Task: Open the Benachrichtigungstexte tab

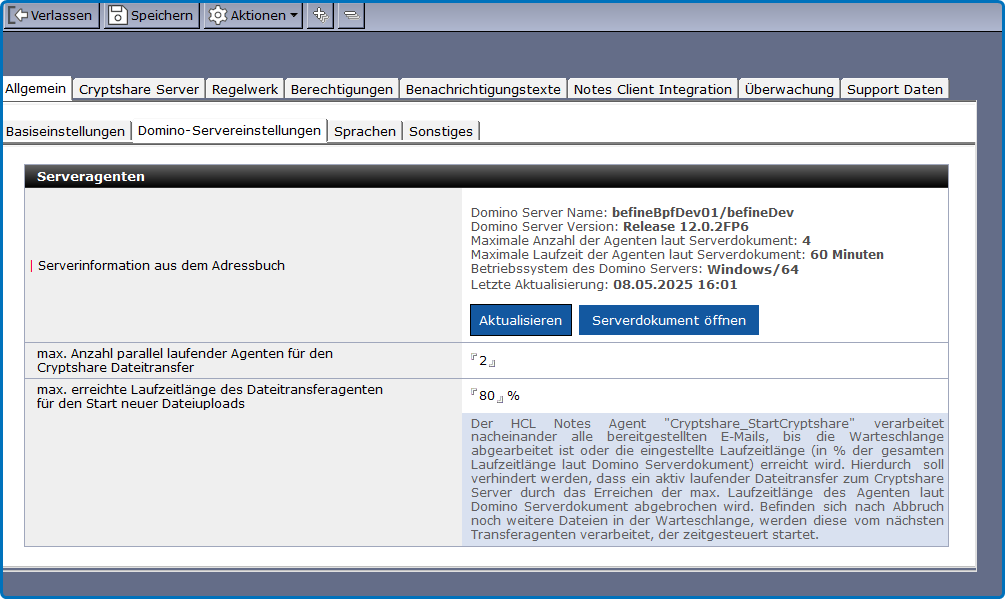Action: [x=483, y=89]
